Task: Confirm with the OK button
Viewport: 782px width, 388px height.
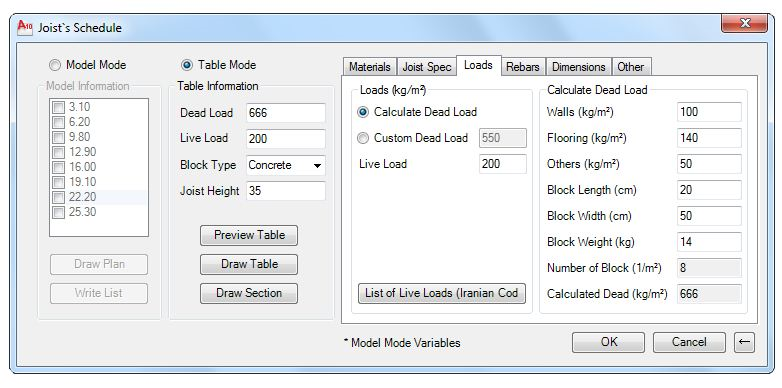Action: coord(608,342)
